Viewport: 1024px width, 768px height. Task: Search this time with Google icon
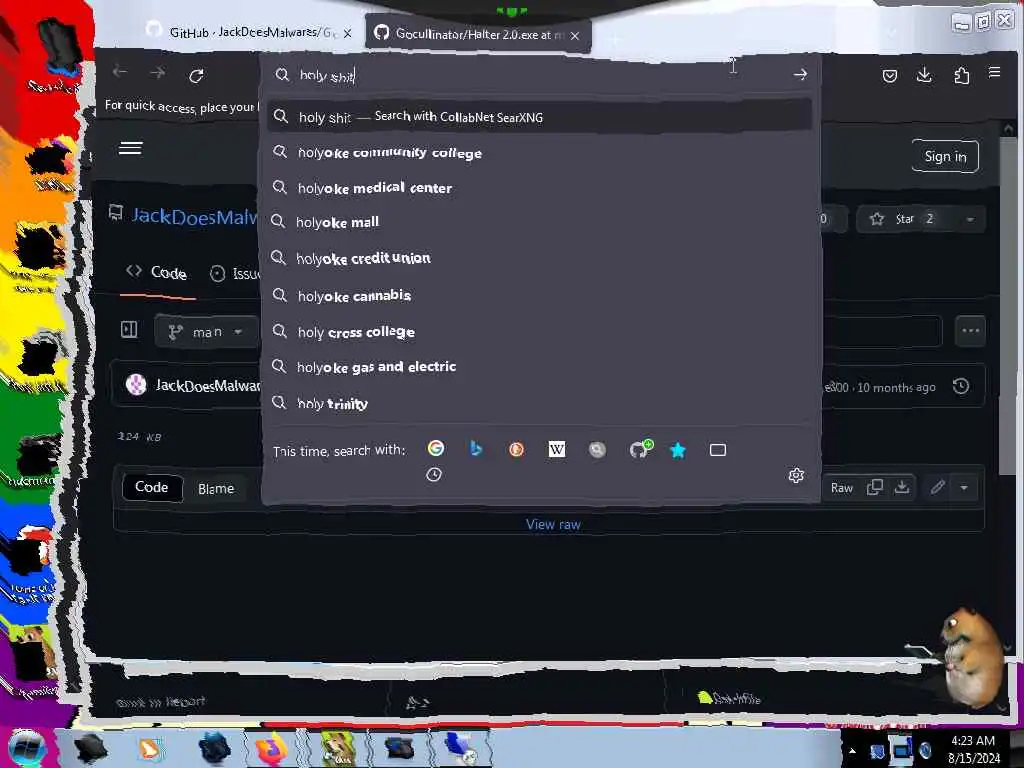click(436, 448)
